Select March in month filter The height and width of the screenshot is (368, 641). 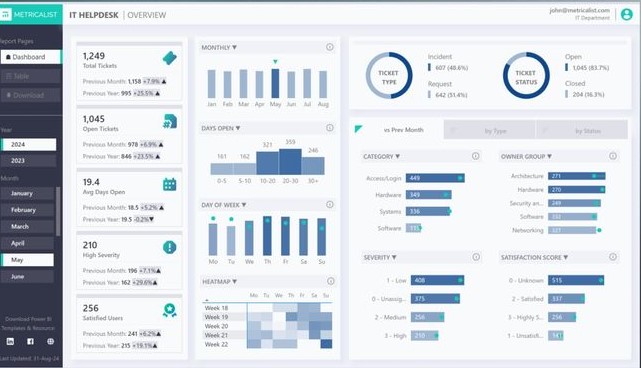27,227
